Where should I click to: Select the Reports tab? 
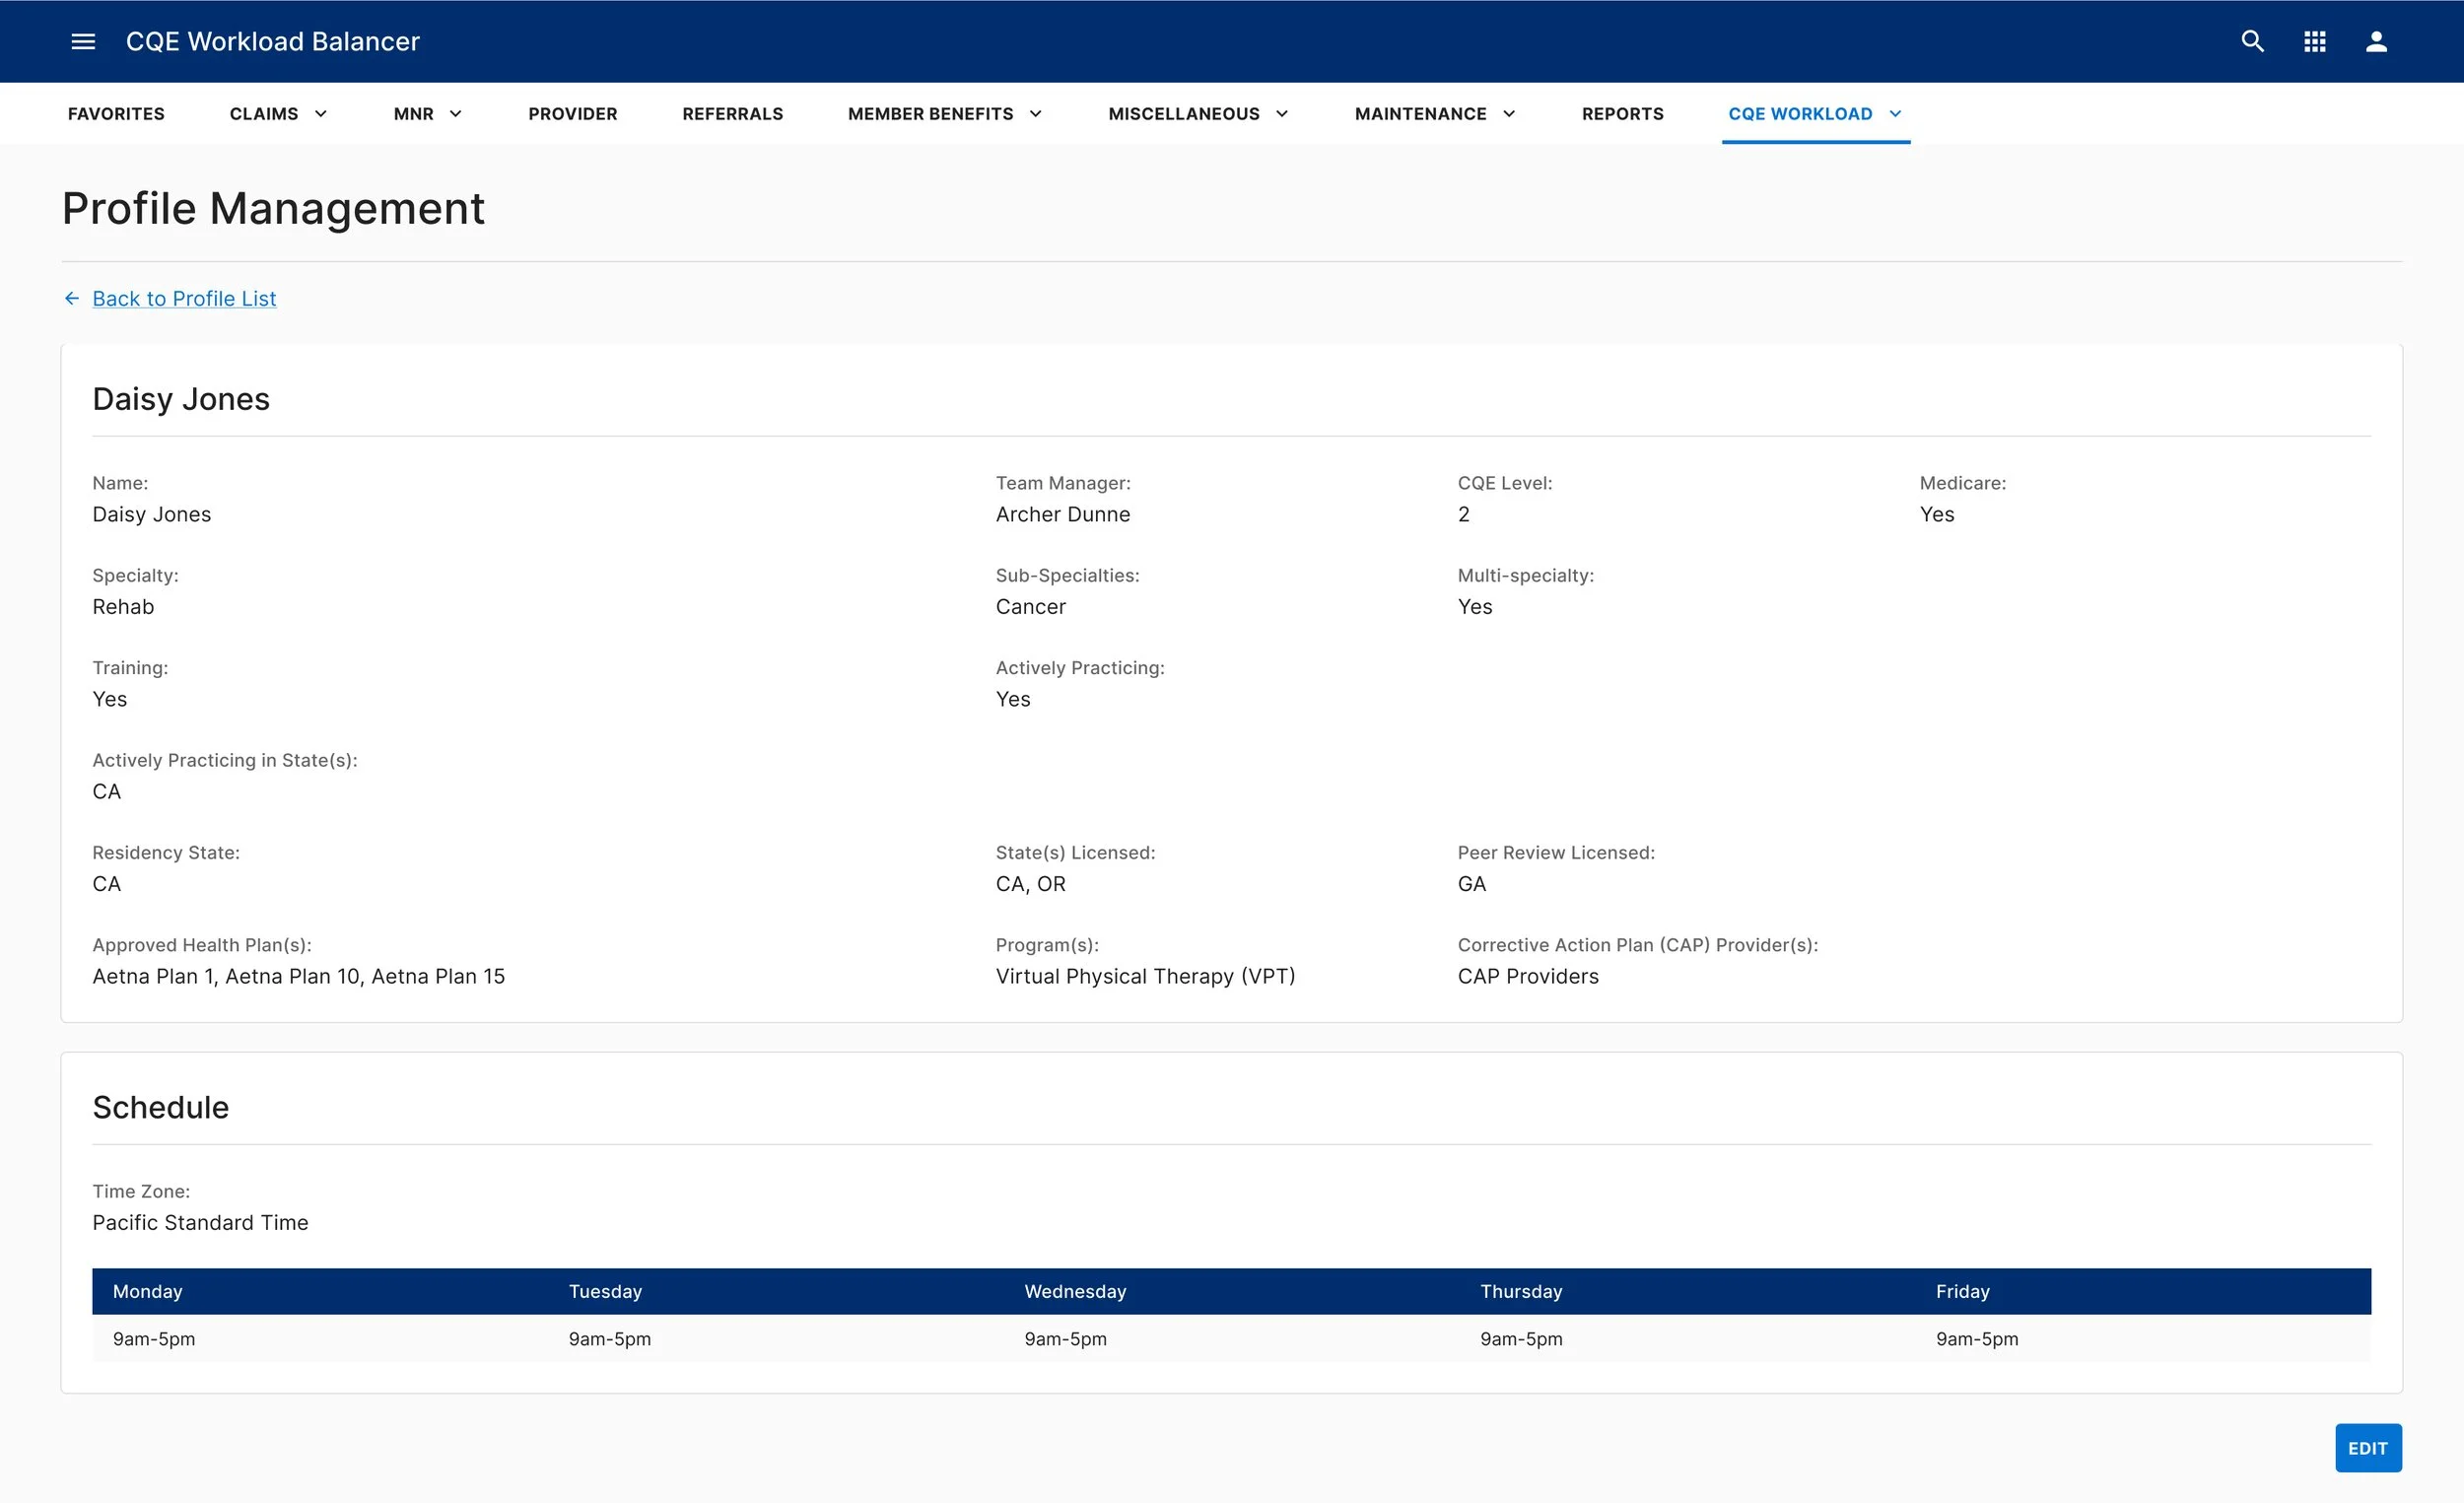pos(1622,114)
